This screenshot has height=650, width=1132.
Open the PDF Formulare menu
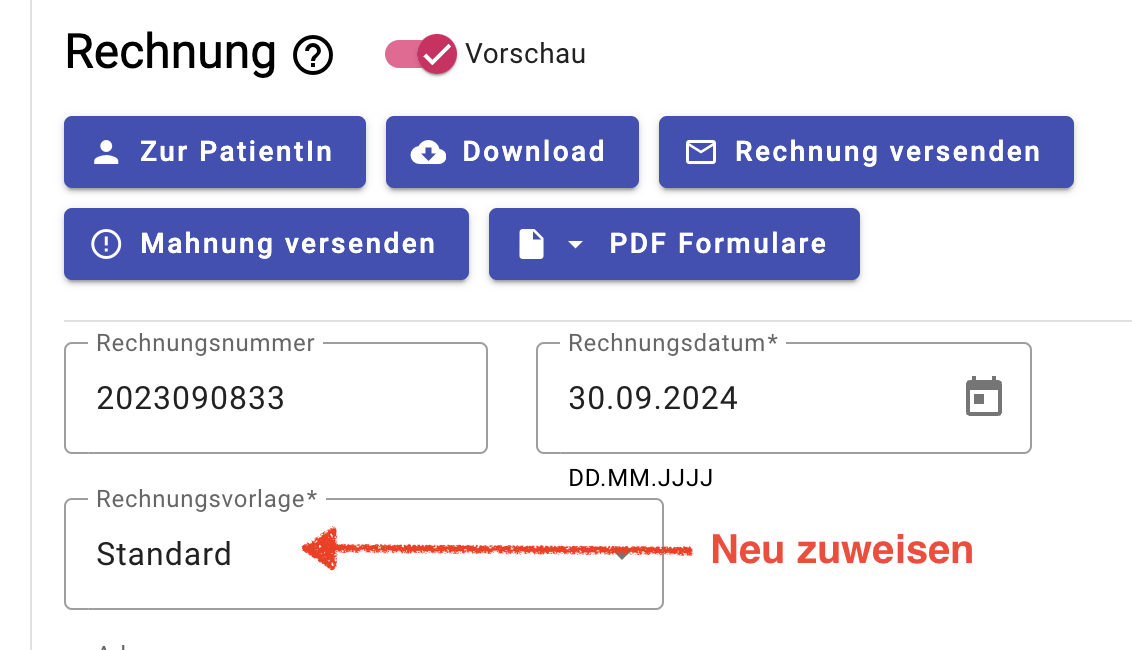coord(674,244)
